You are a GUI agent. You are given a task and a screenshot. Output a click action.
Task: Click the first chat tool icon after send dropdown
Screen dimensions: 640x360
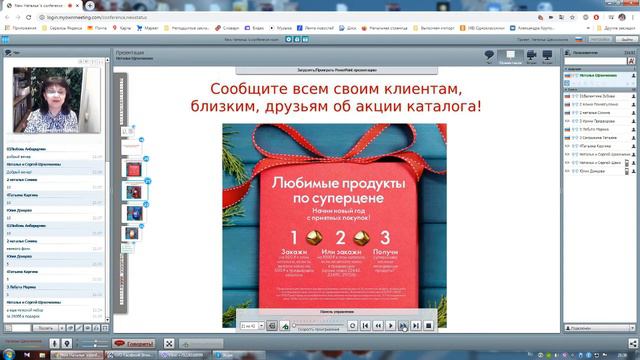[70, 328]
